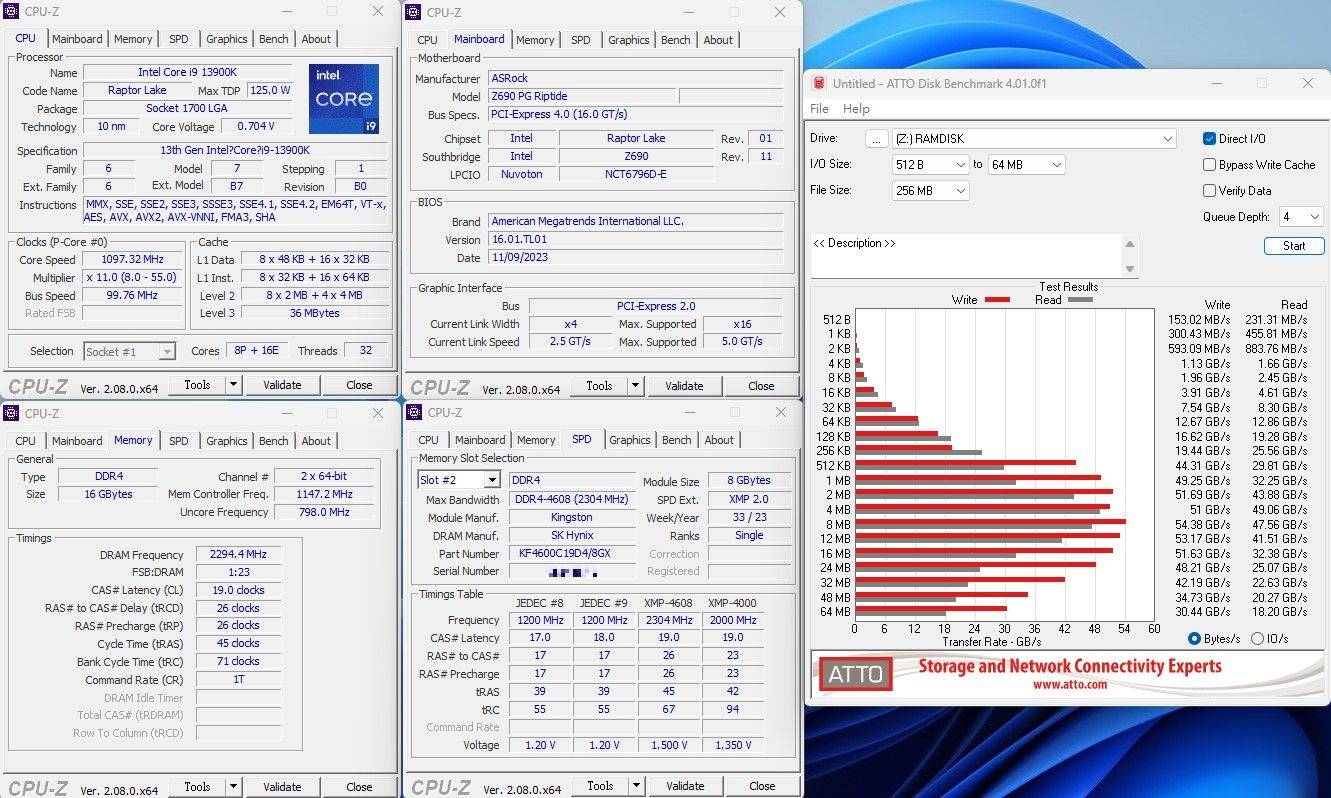Click Validate in the SPD tab window
Image resolution: width=1331 pixels, height=798 pixels.
(x=685, y=786)
